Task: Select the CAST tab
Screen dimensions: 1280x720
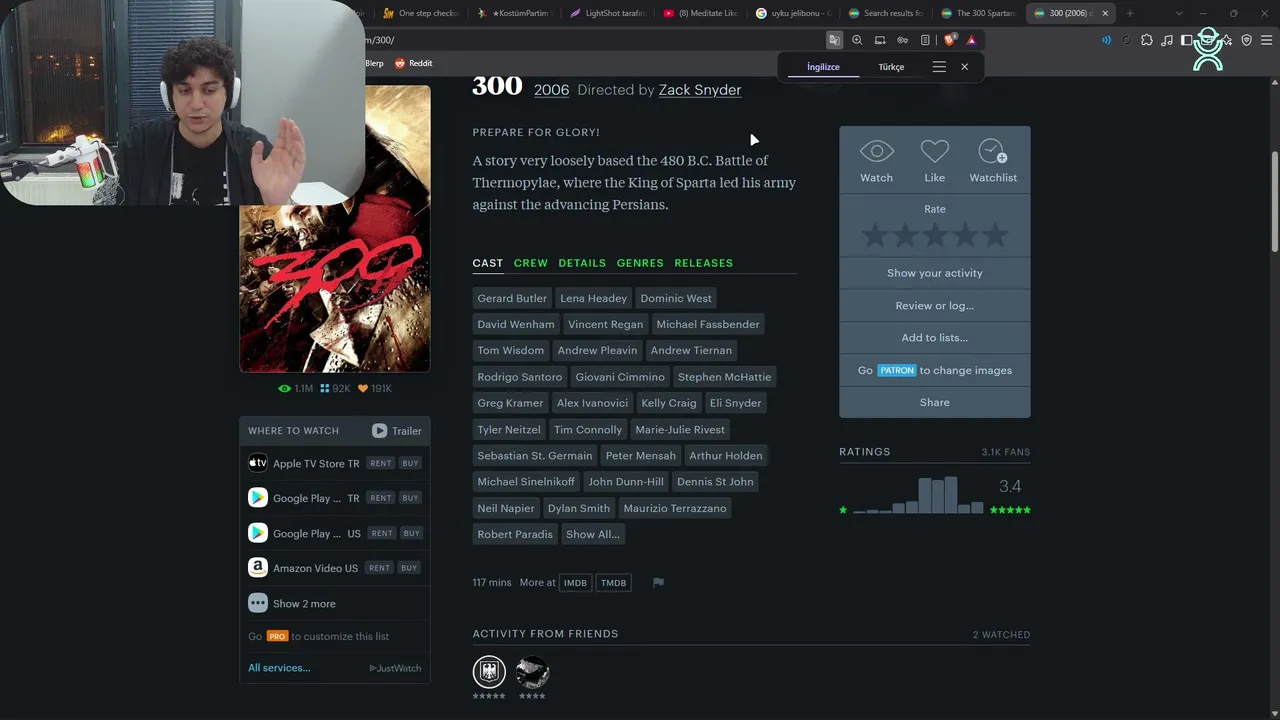Action: click(x=488, y=263)
